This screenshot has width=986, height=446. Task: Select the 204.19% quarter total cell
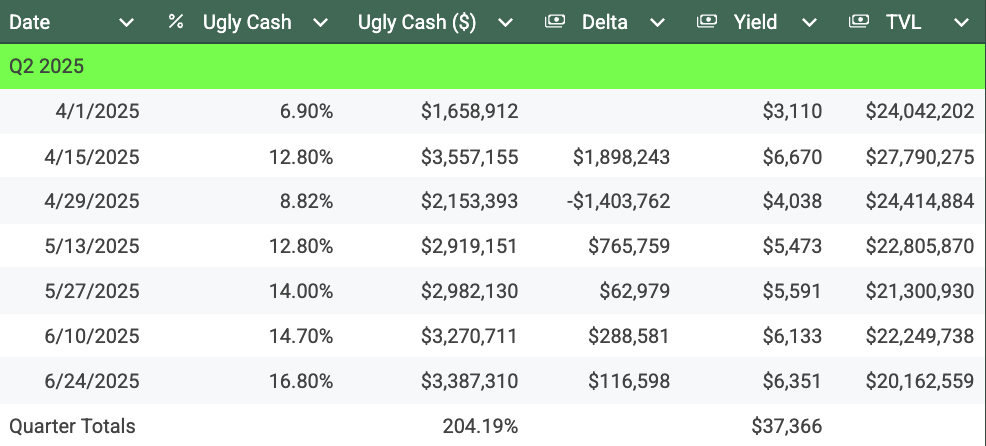[480, 426]
